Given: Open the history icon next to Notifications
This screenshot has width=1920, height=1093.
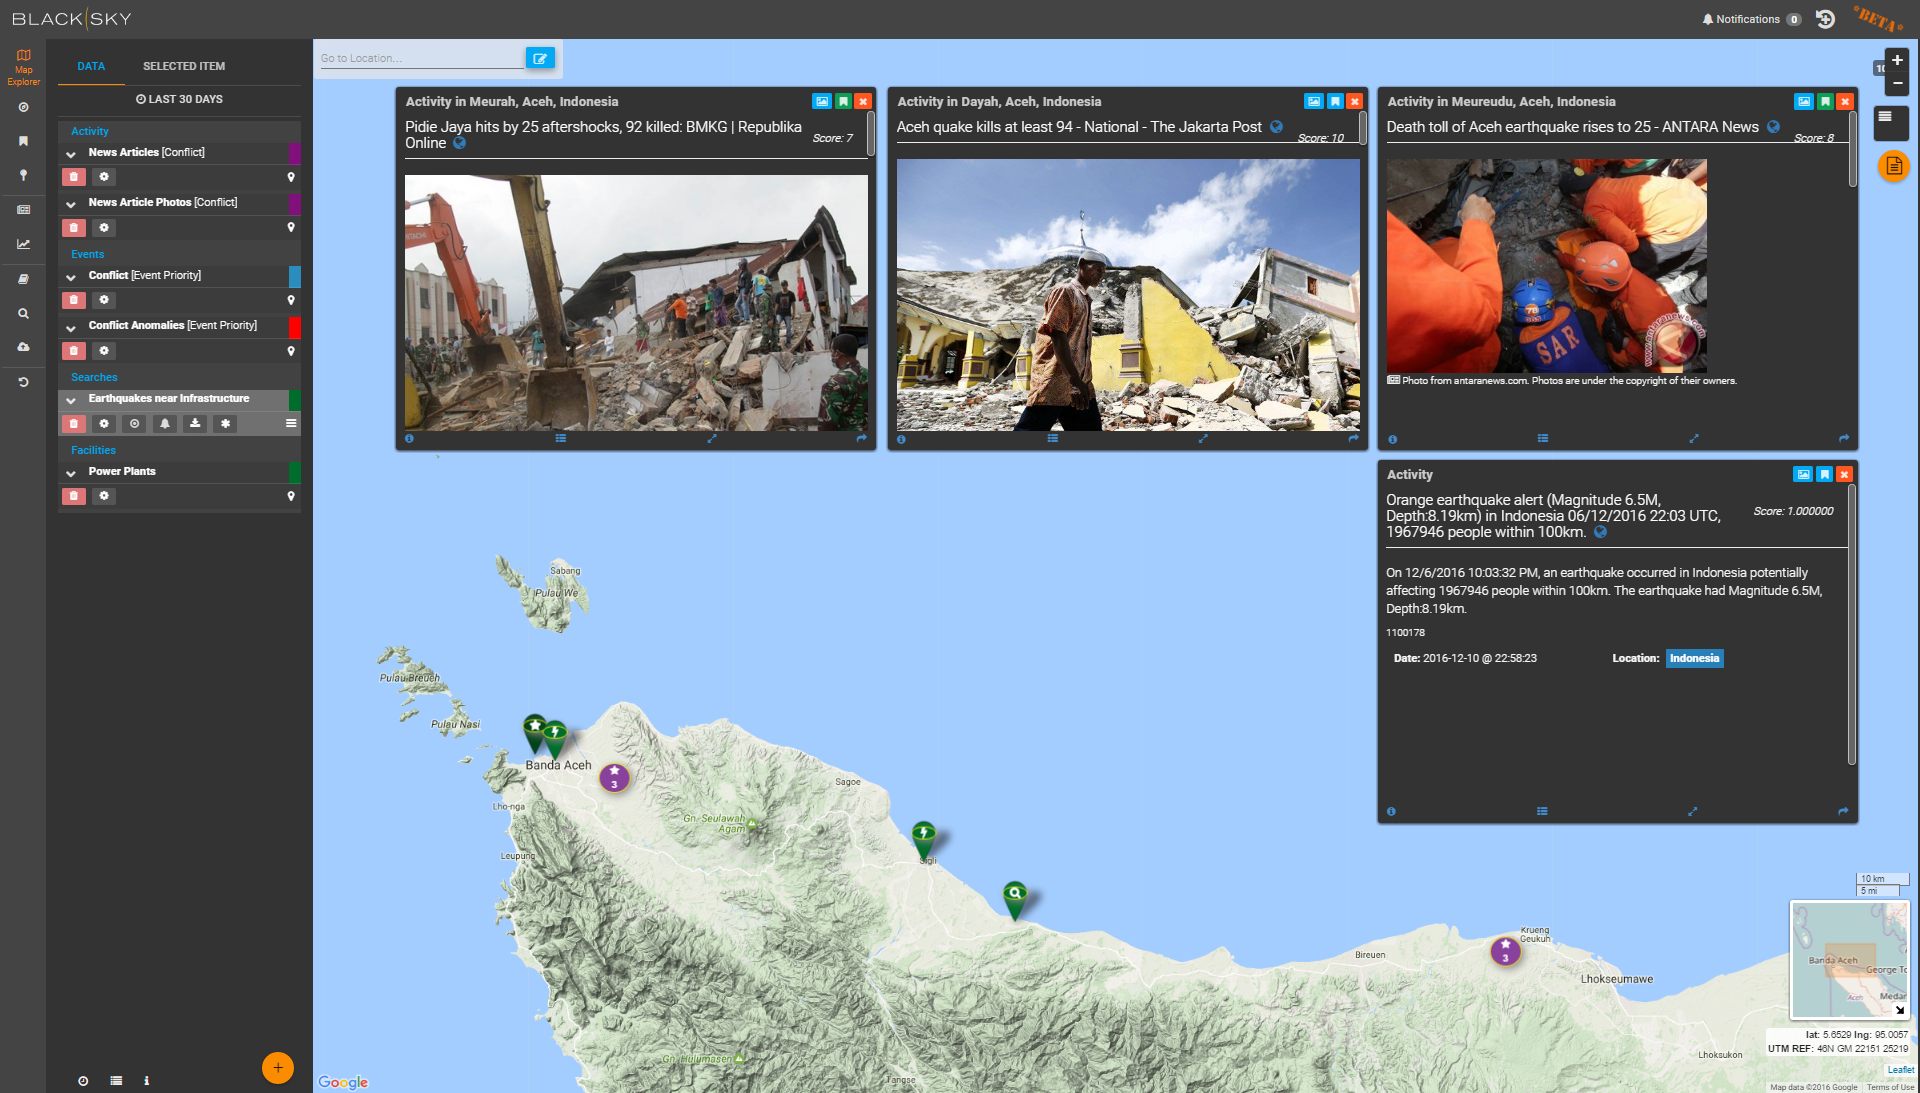Looking at the screenshot, I should [1825, 19].
